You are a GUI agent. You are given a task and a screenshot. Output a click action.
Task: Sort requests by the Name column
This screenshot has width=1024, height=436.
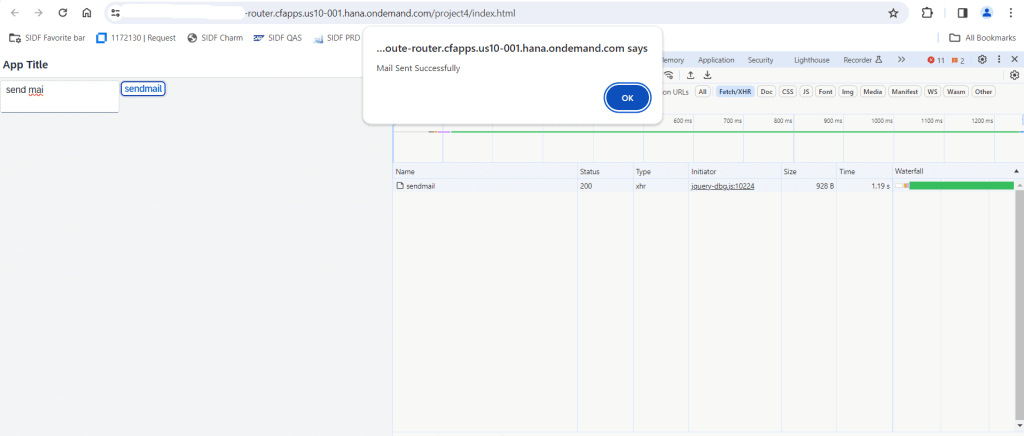coord(485,171)
